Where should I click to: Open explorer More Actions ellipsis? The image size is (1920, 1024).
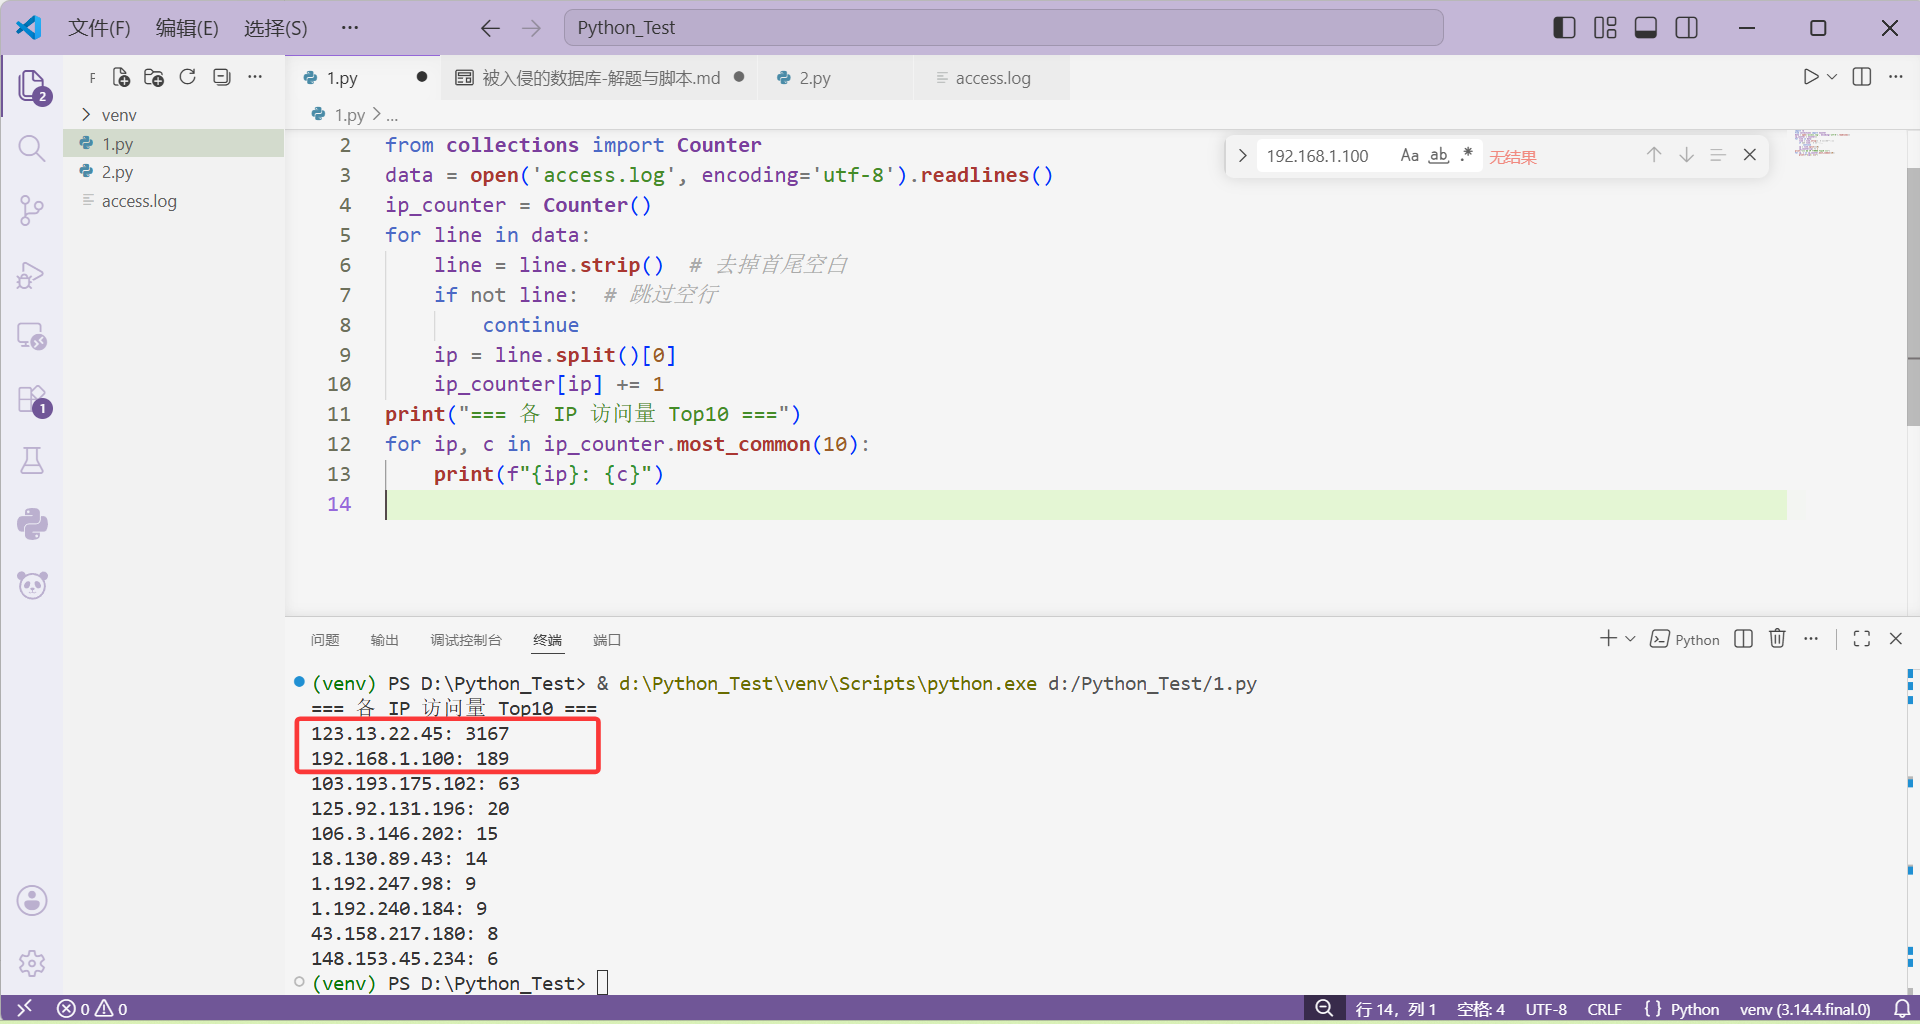pos(255,77)
